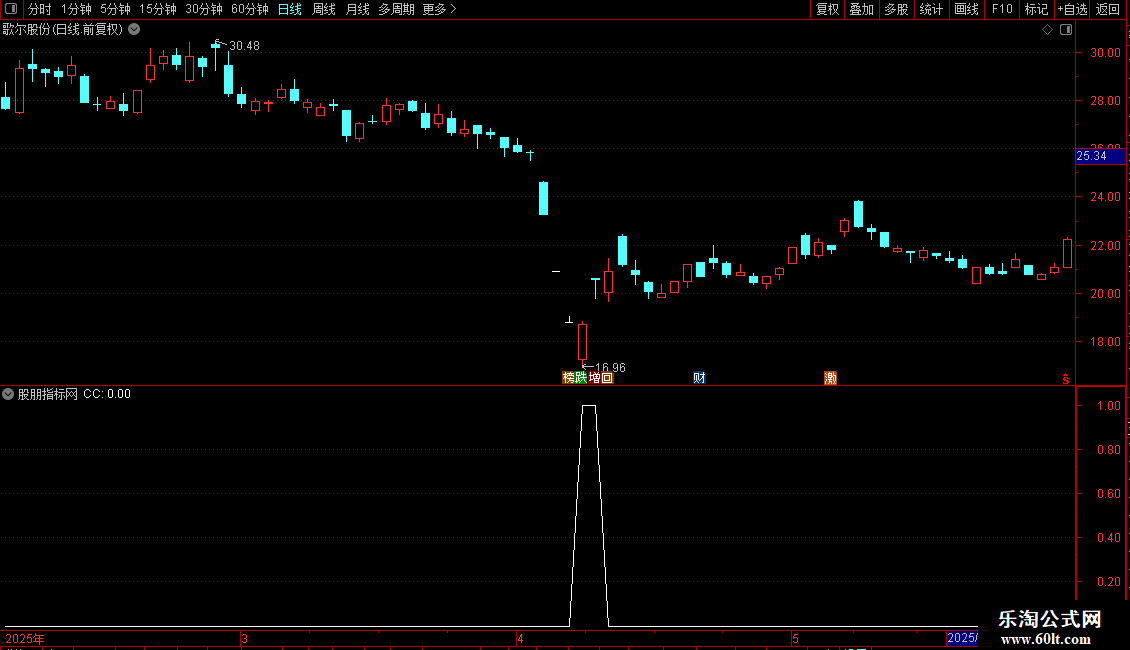
Task: Click the highlighted 2025/ date box
Action: tap(962, 638)
